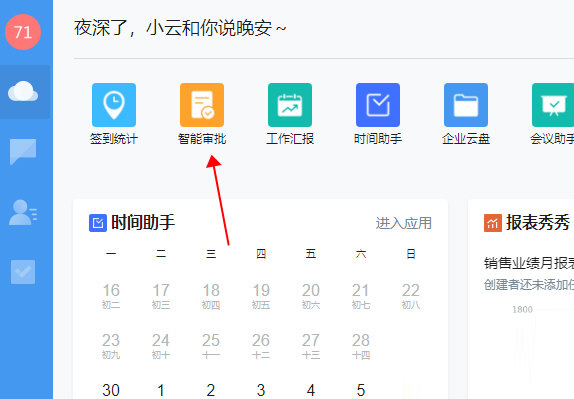Click the greeting 夜深了，小云和你说晚安
574x399 pixels.
(180, 28)
